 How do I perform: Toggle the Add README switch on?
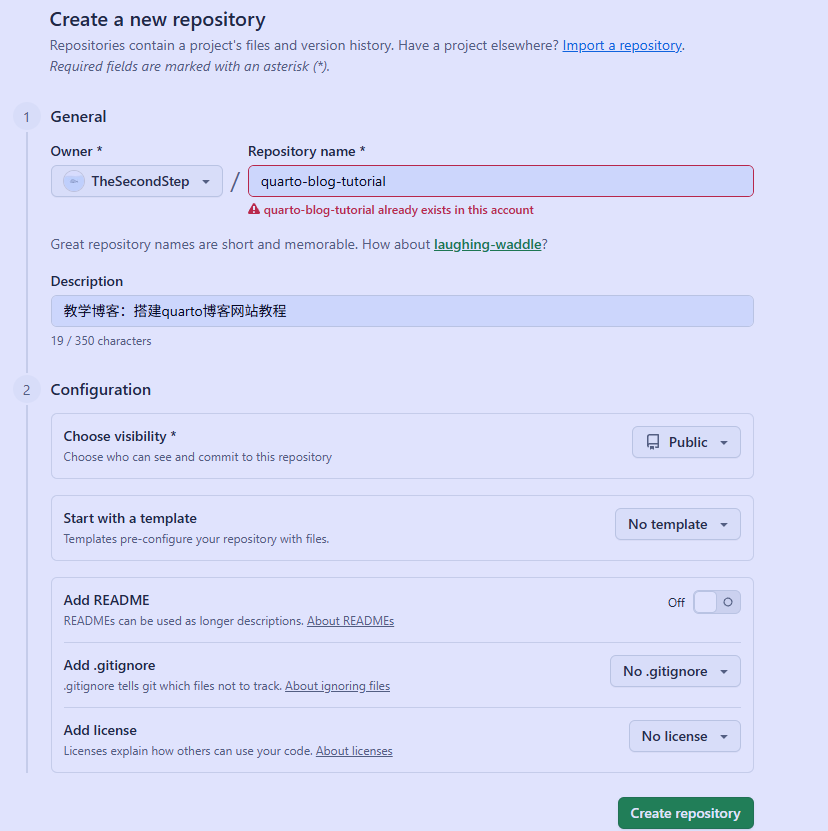pos(717,602)
